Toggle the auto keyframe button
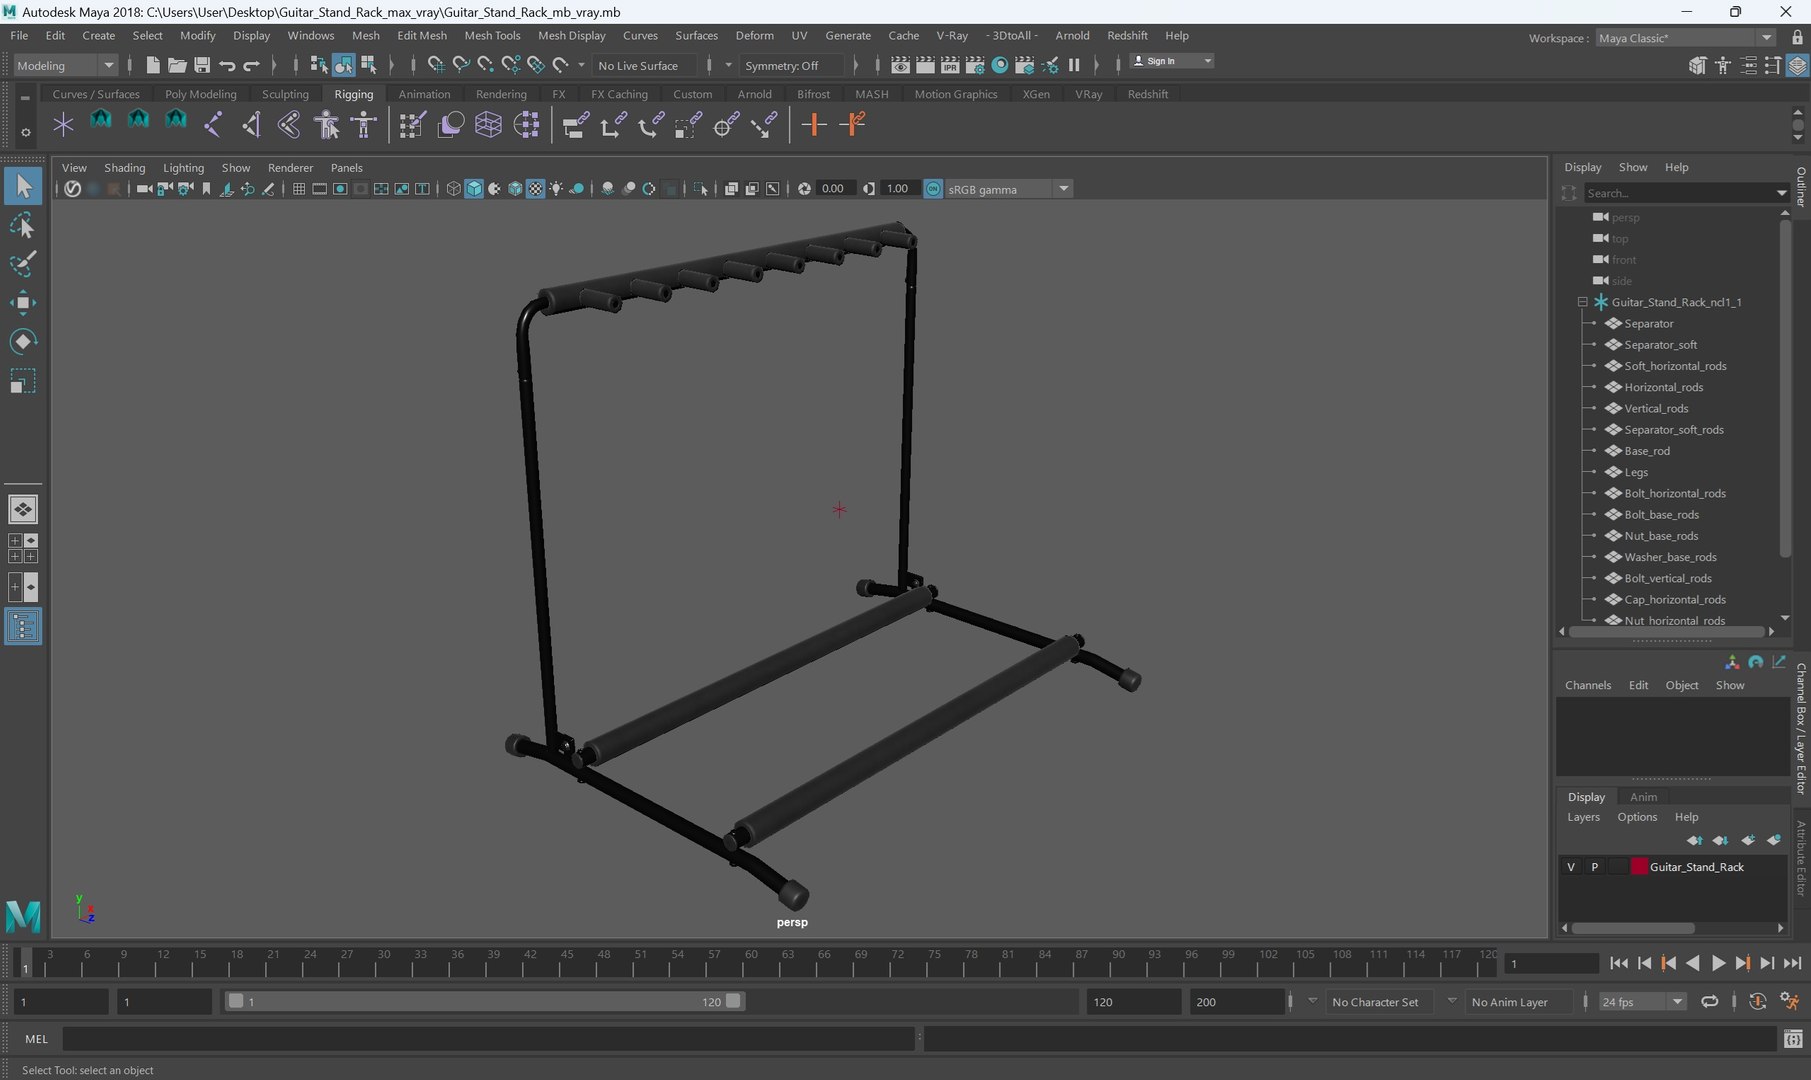 [1757, 1001]
